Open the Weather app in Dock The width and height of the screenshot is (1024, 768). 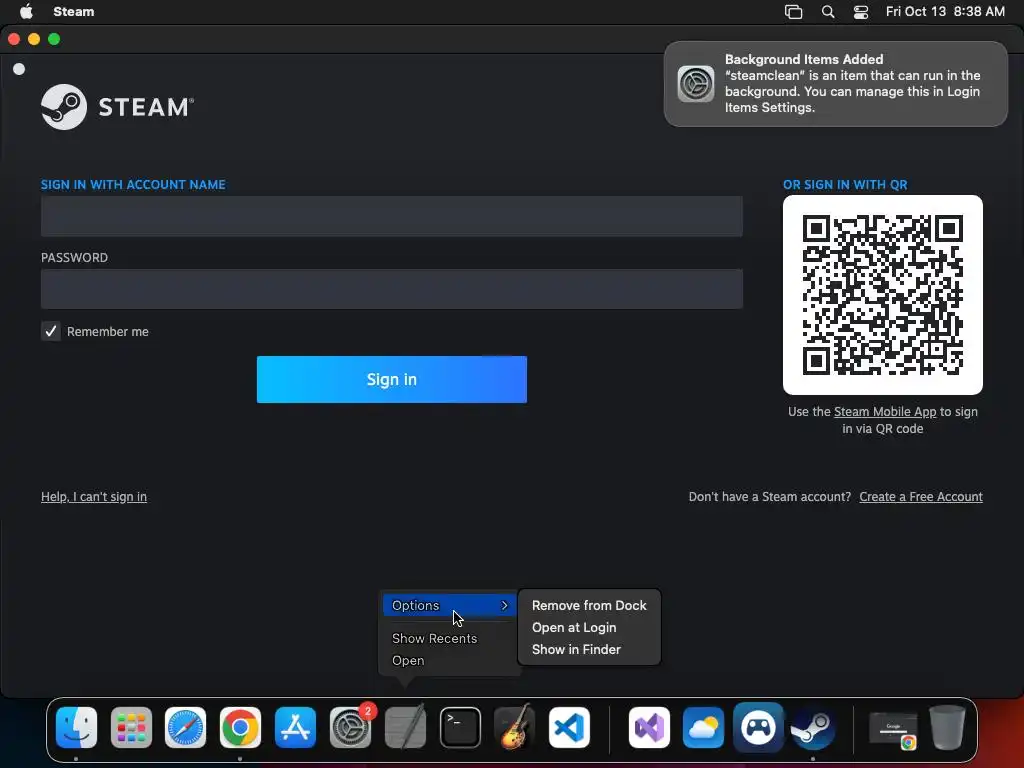click(x=703, y=727)
